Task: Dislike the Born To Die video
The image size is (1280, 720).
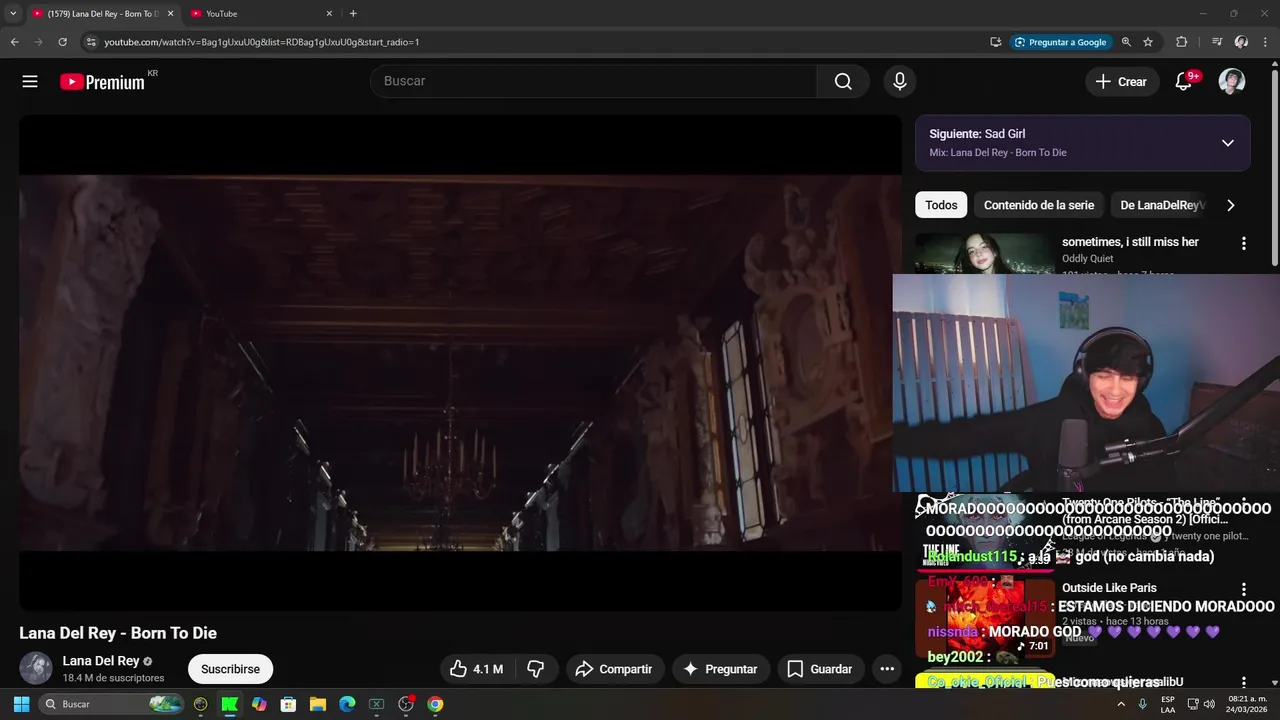Action: (536, 669)
